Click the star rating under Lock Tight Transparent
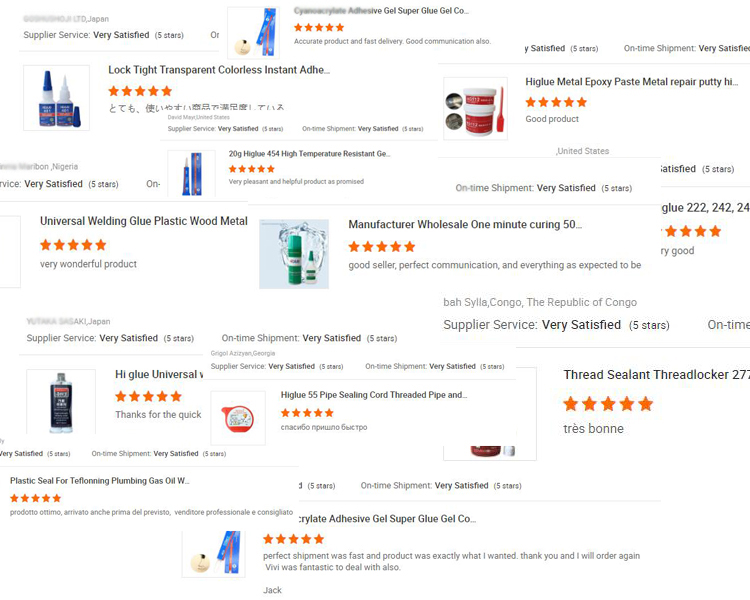This screenshot has height=600, width=750. pyautogui.click(x=140, y=91)
